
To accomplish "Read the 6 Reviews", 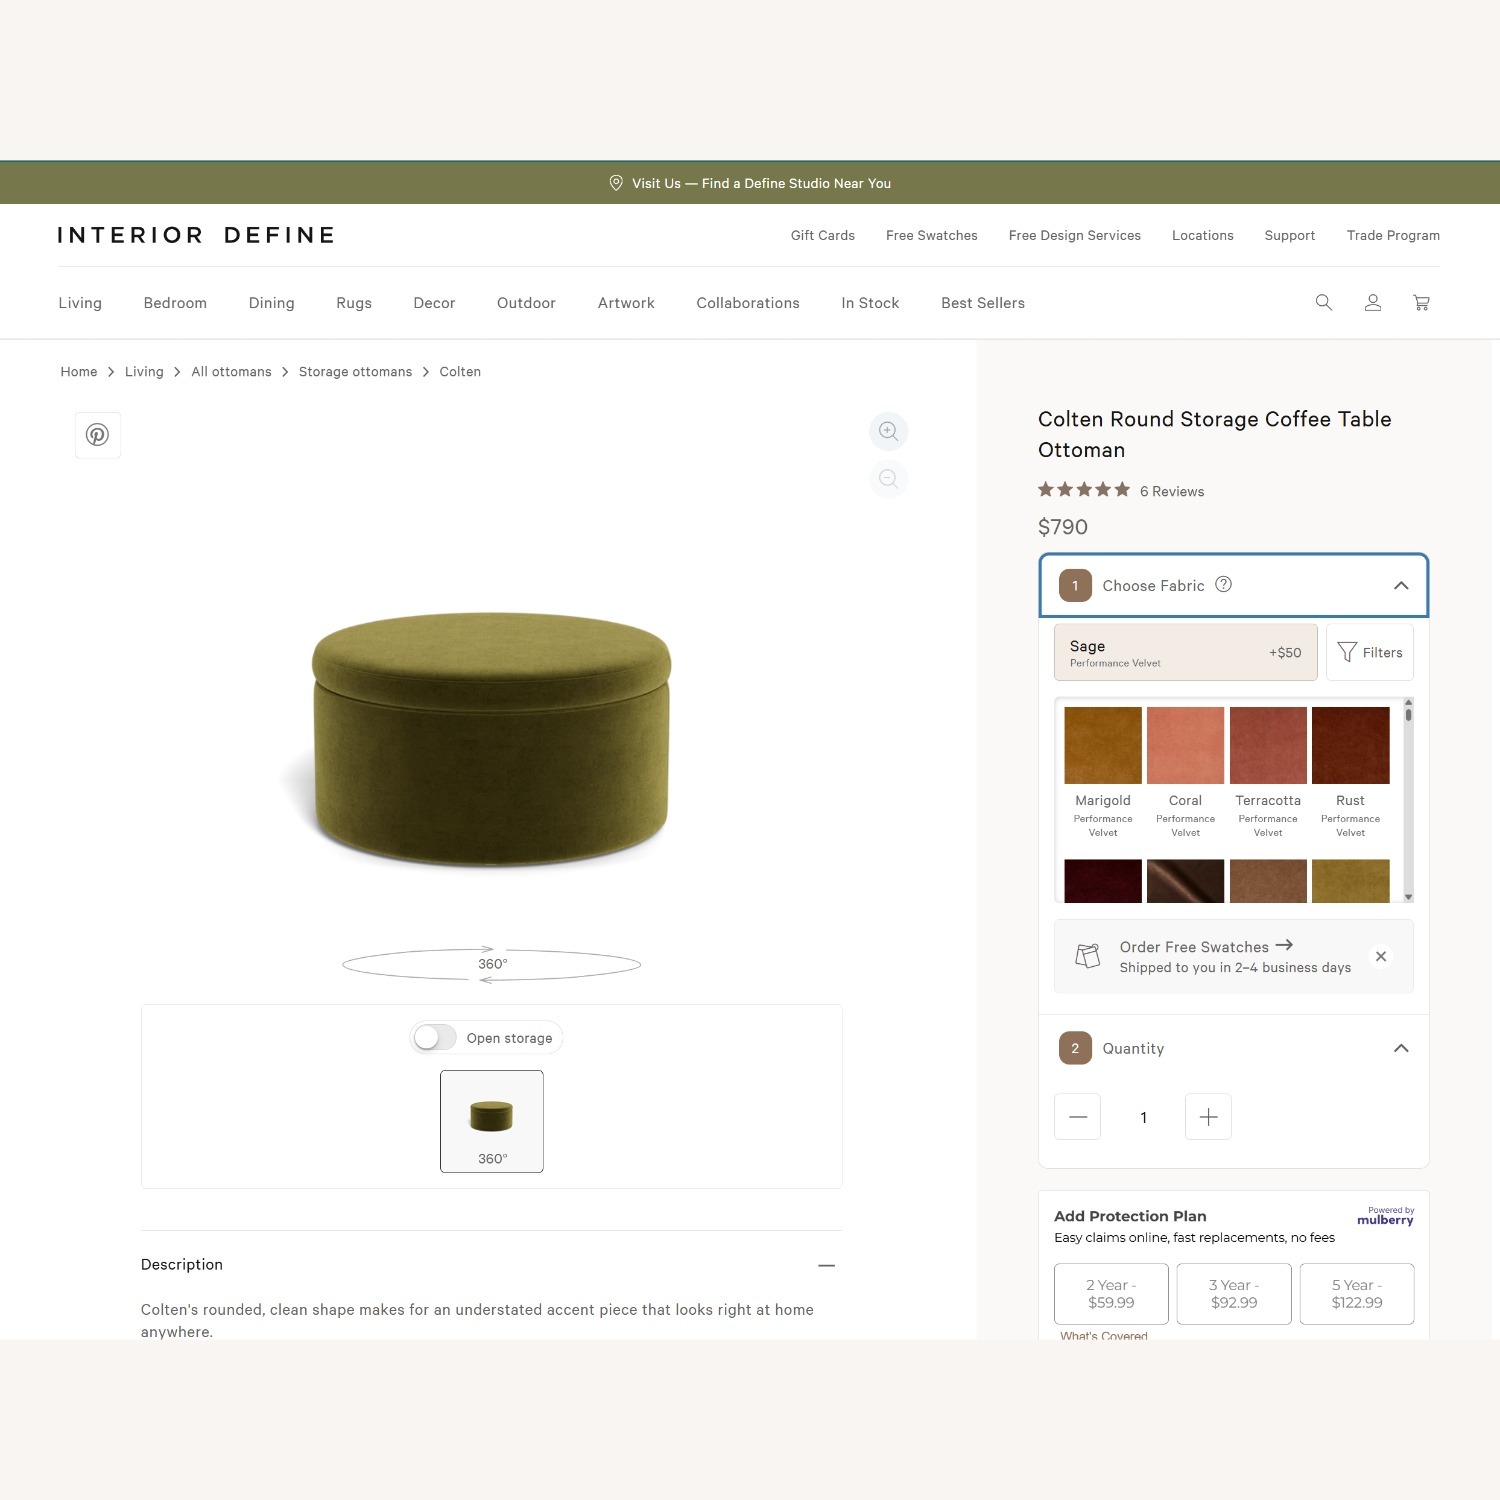I will tap(1172, 490).
